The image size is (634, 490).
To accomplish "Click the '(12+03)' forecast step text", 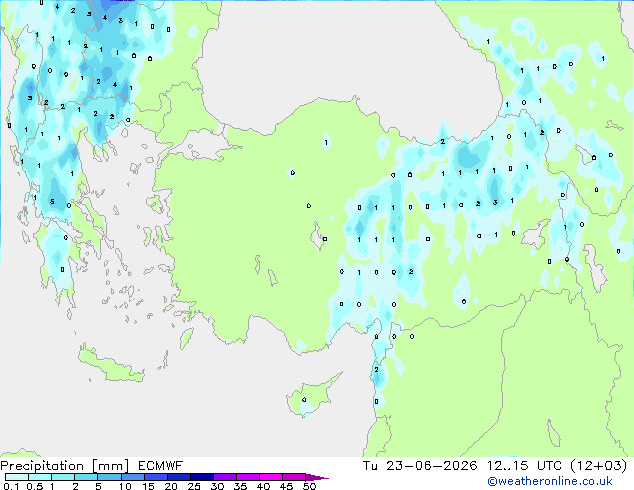I will (x=599, y=466).
